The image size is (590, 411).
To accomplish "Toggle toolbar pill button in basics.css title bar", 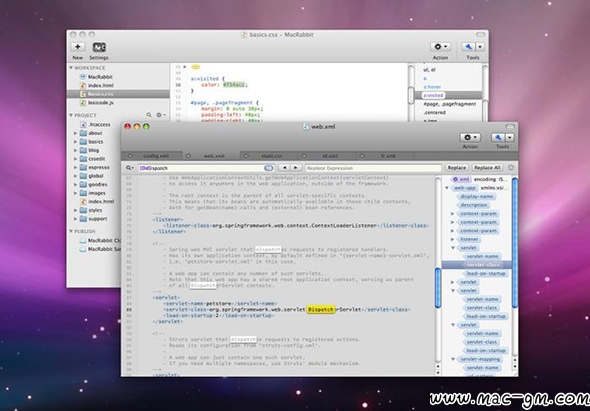I will point(481,35).
